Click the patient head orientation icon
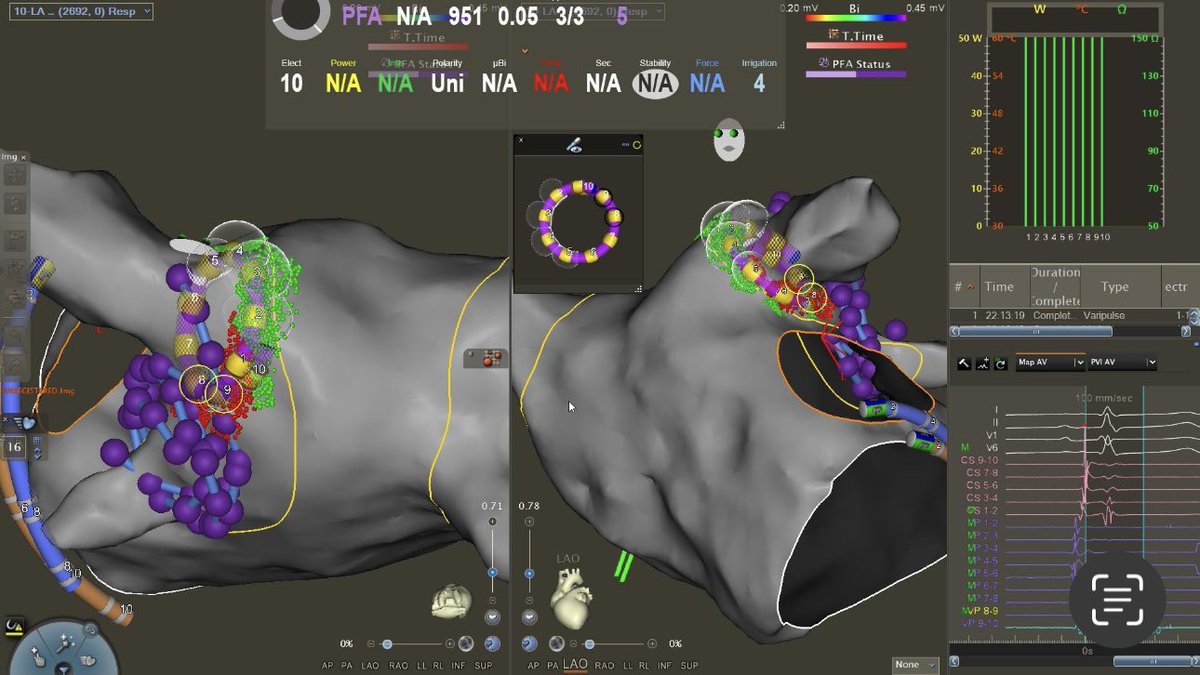Screen dimensions: 1200x675 click(x=729, y=140)
